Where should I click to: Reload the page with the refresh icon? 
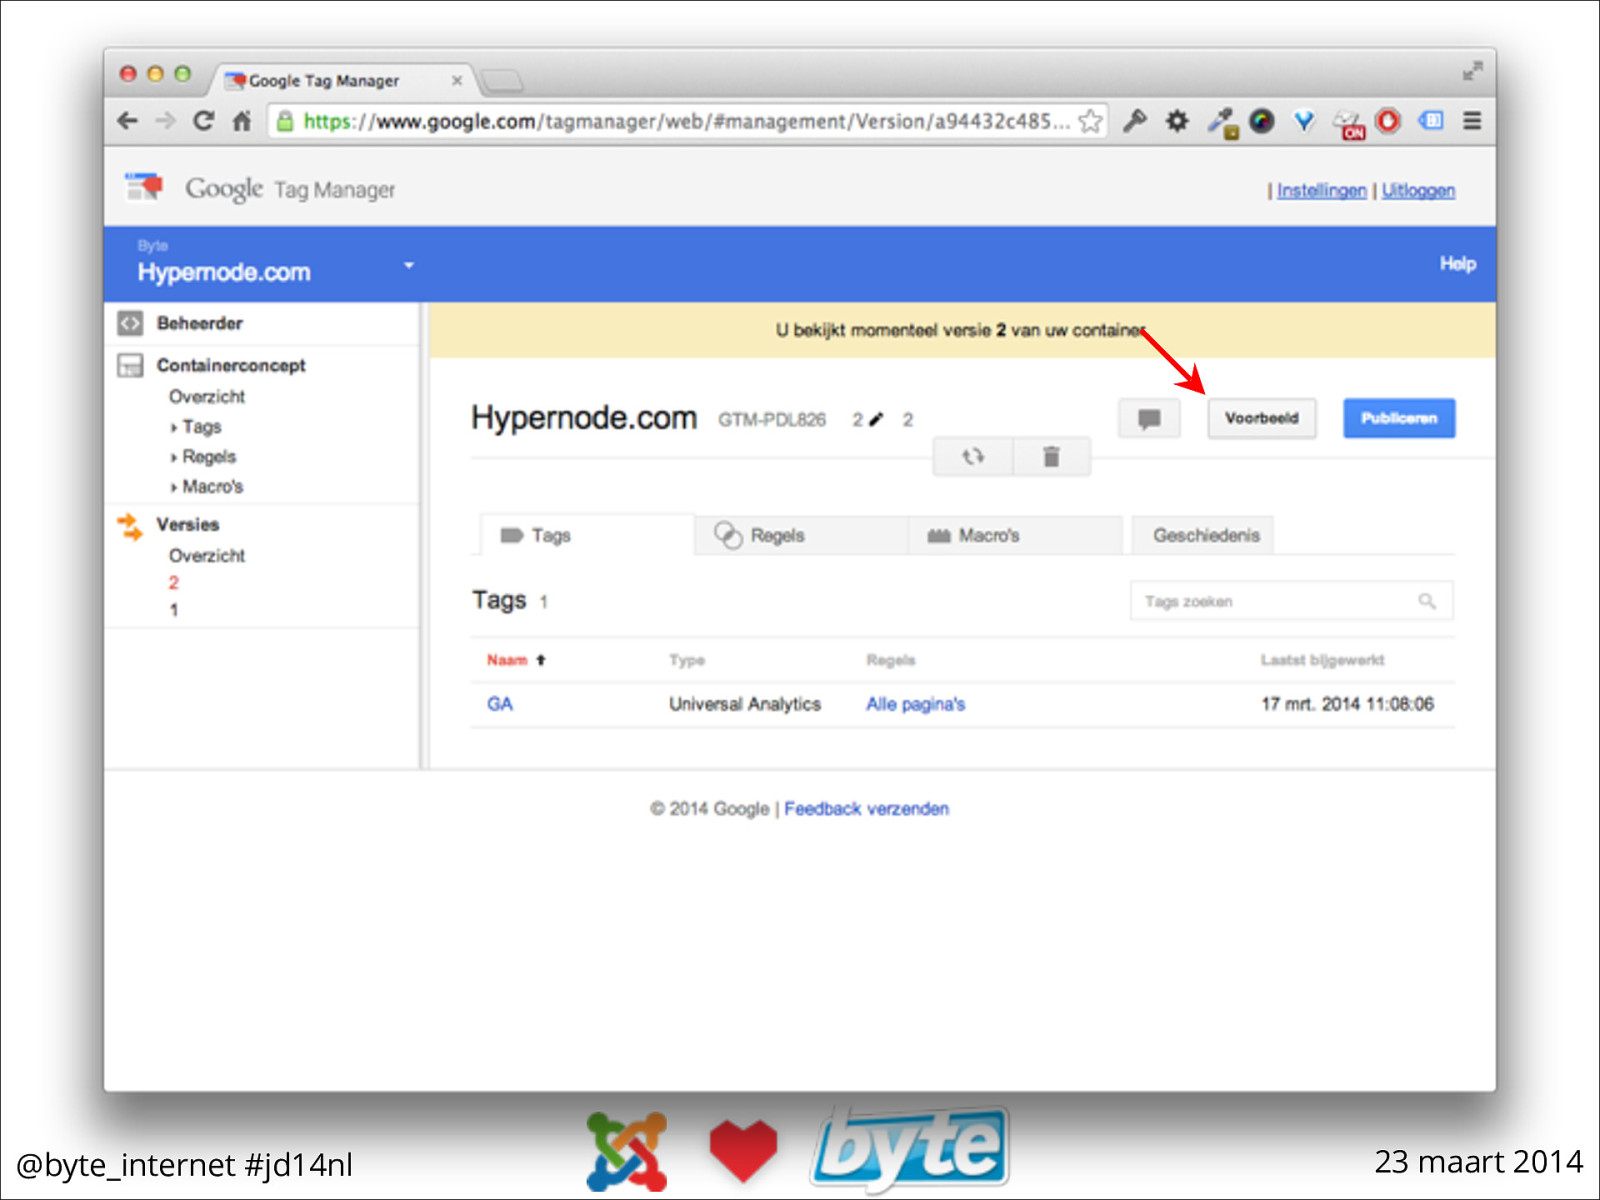[x=204, y=121]
